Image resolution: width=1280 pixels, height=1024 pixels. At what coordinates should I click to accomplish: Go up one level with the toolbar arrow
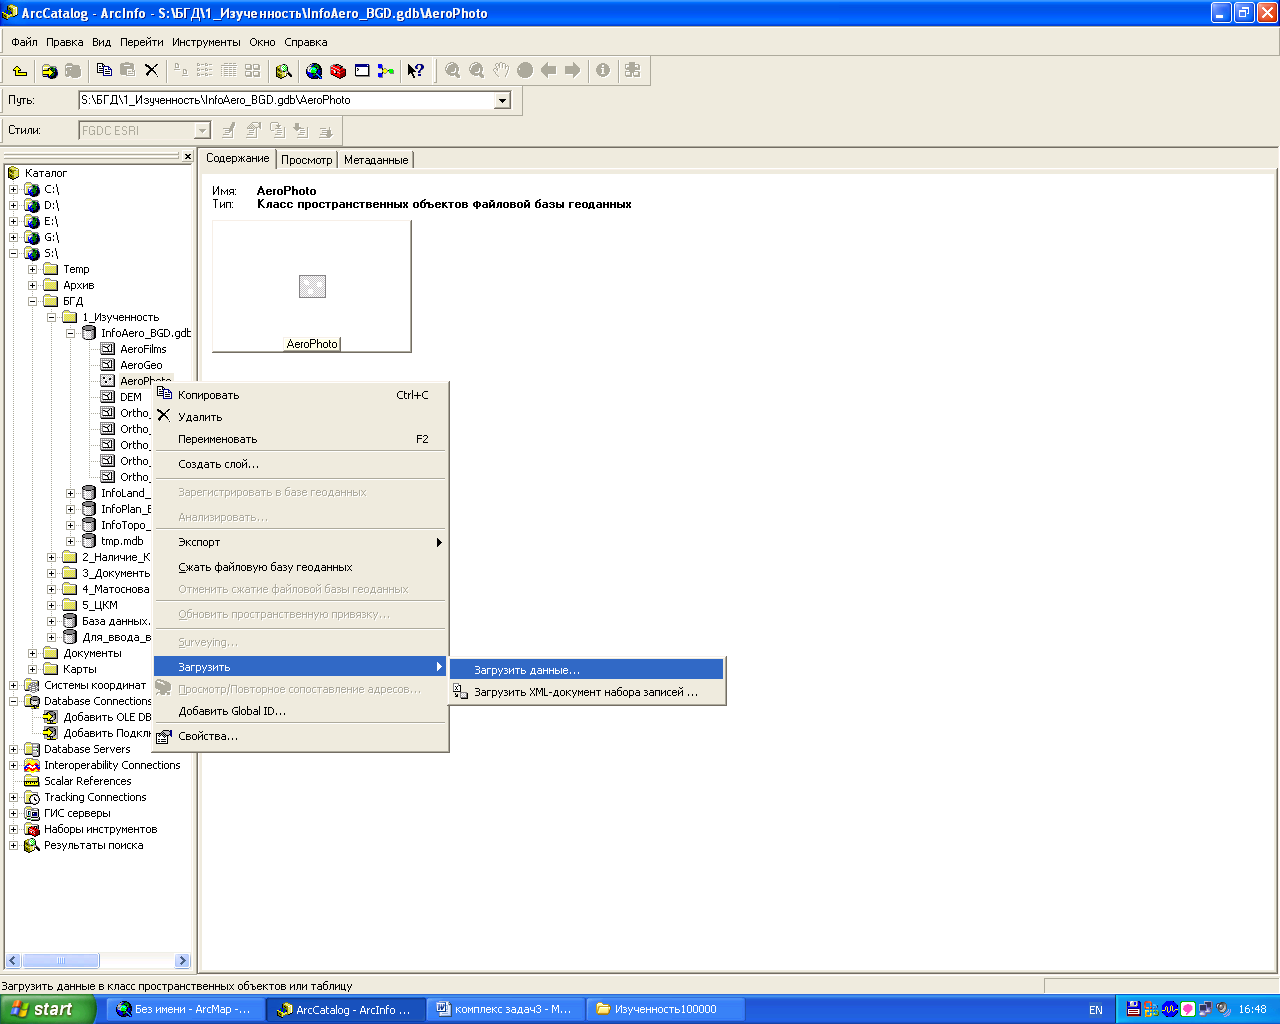click(20, 70)
